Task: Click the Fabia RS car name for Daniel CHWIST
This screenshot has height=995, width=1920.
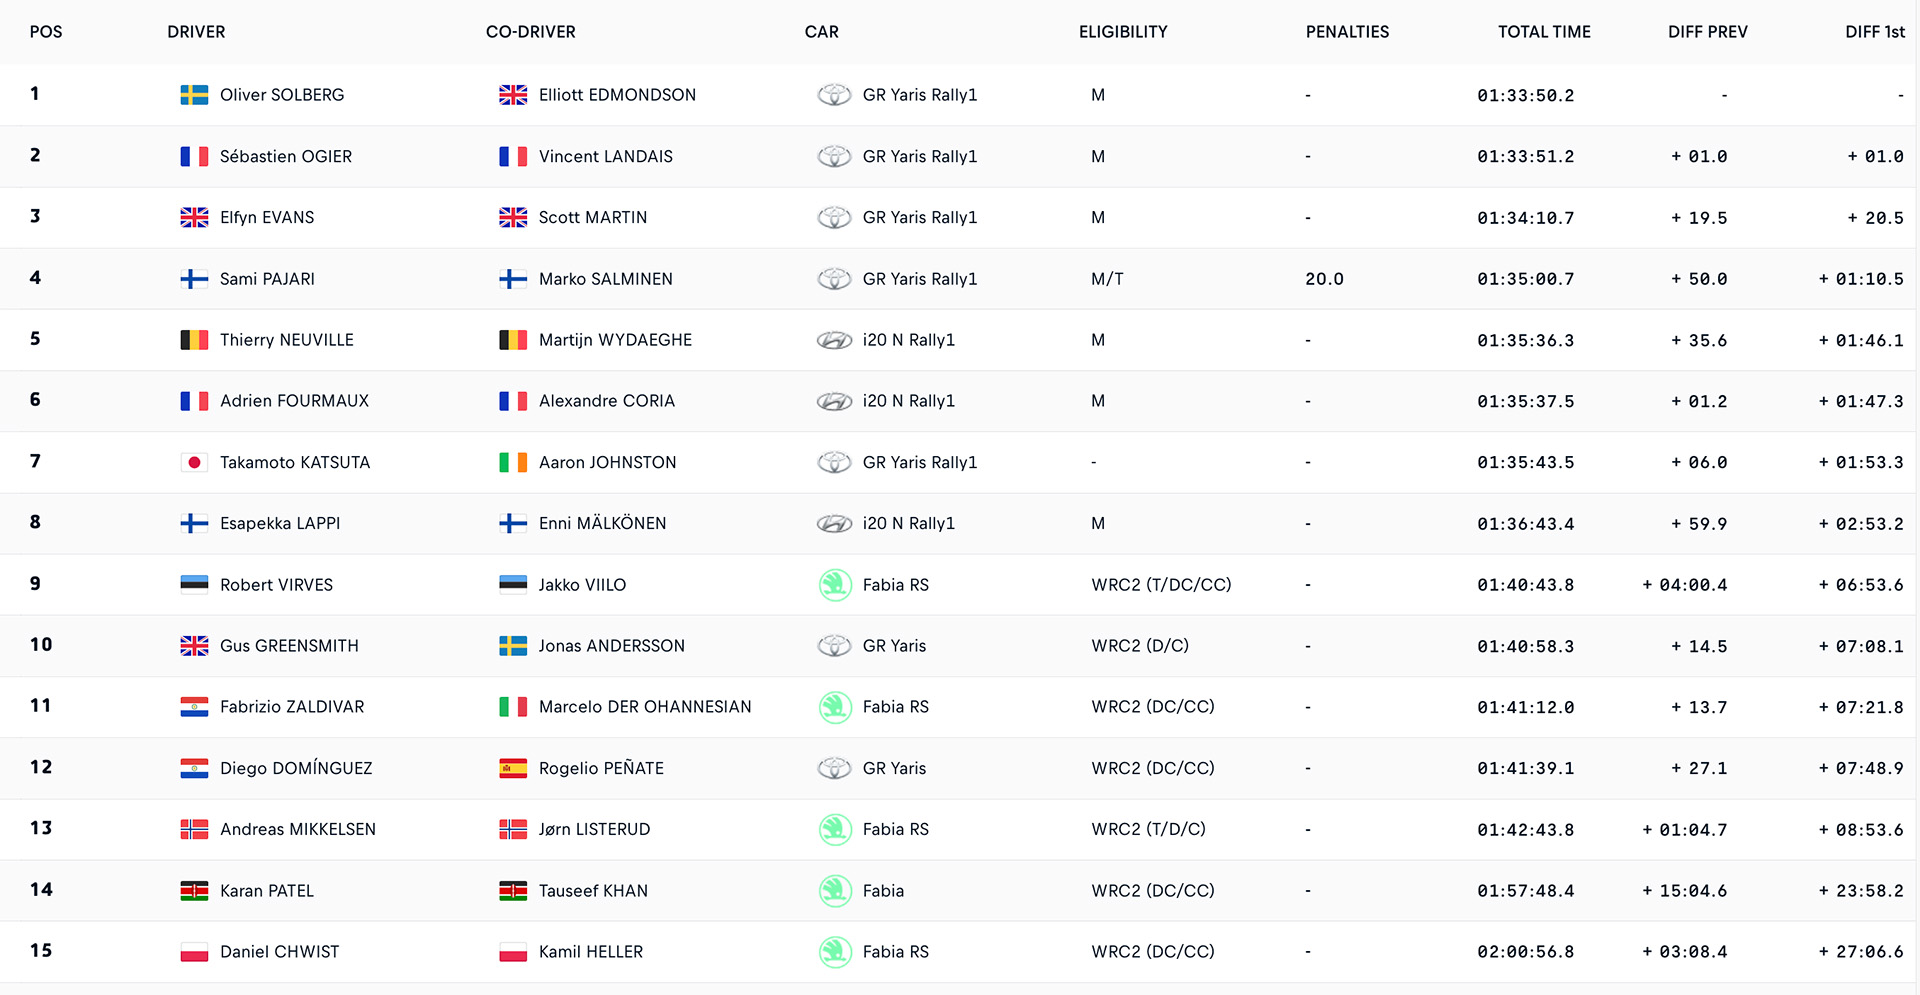Action: tap(895, 952)
